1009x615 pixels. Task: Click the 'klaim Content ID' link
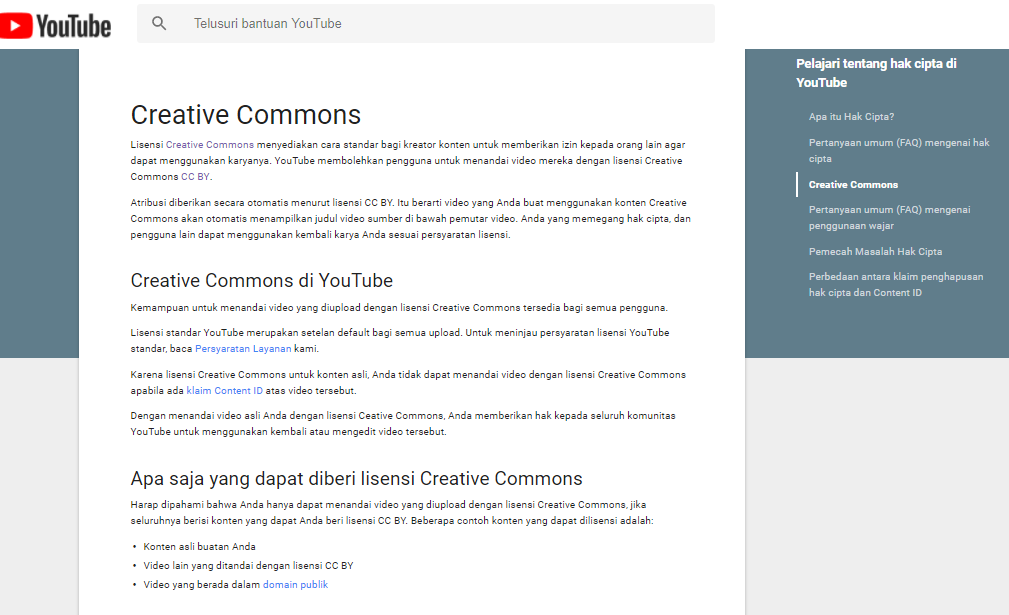pyautogui.click(x=224, y=391)
